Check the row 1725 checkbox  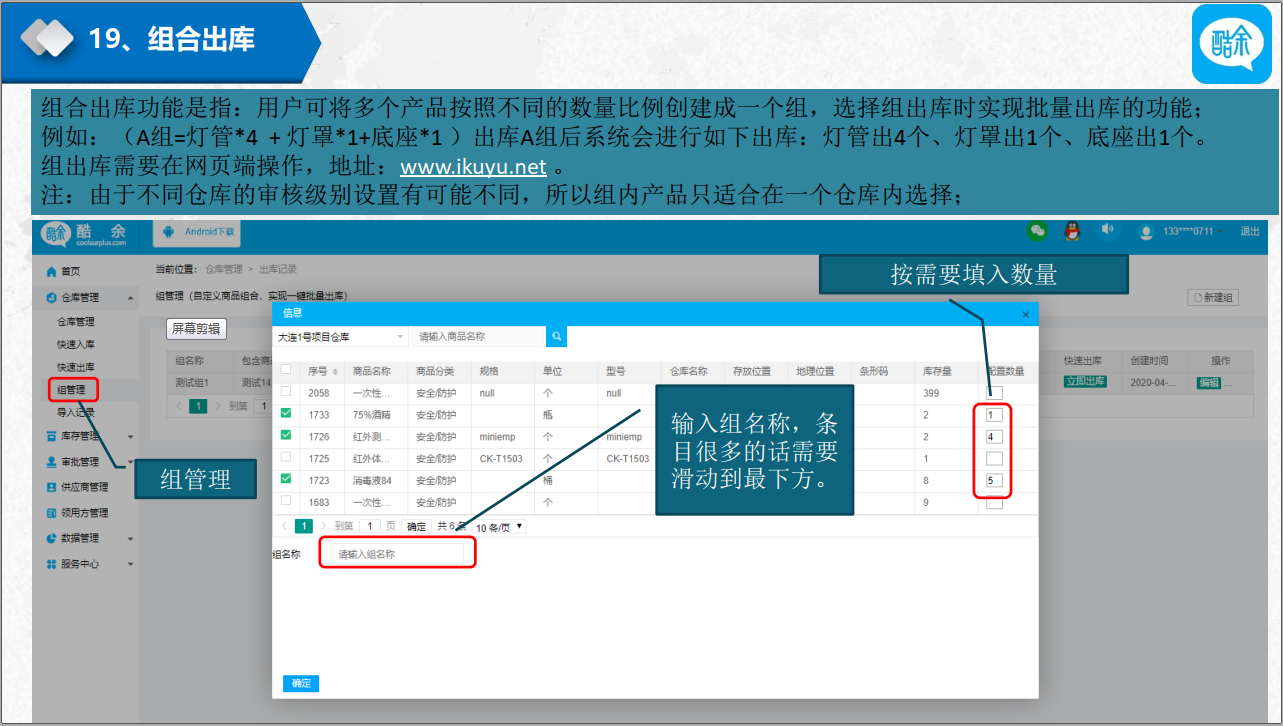(x=286, y=458)
